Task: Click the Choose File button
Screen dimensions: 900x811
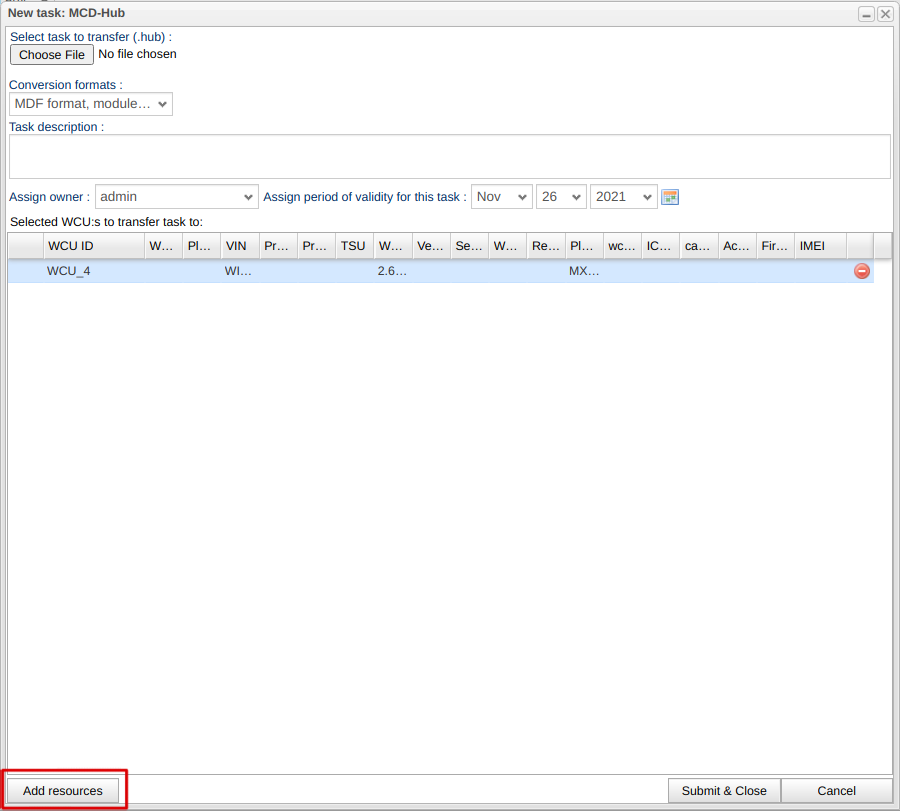Action: coord(52,55)
